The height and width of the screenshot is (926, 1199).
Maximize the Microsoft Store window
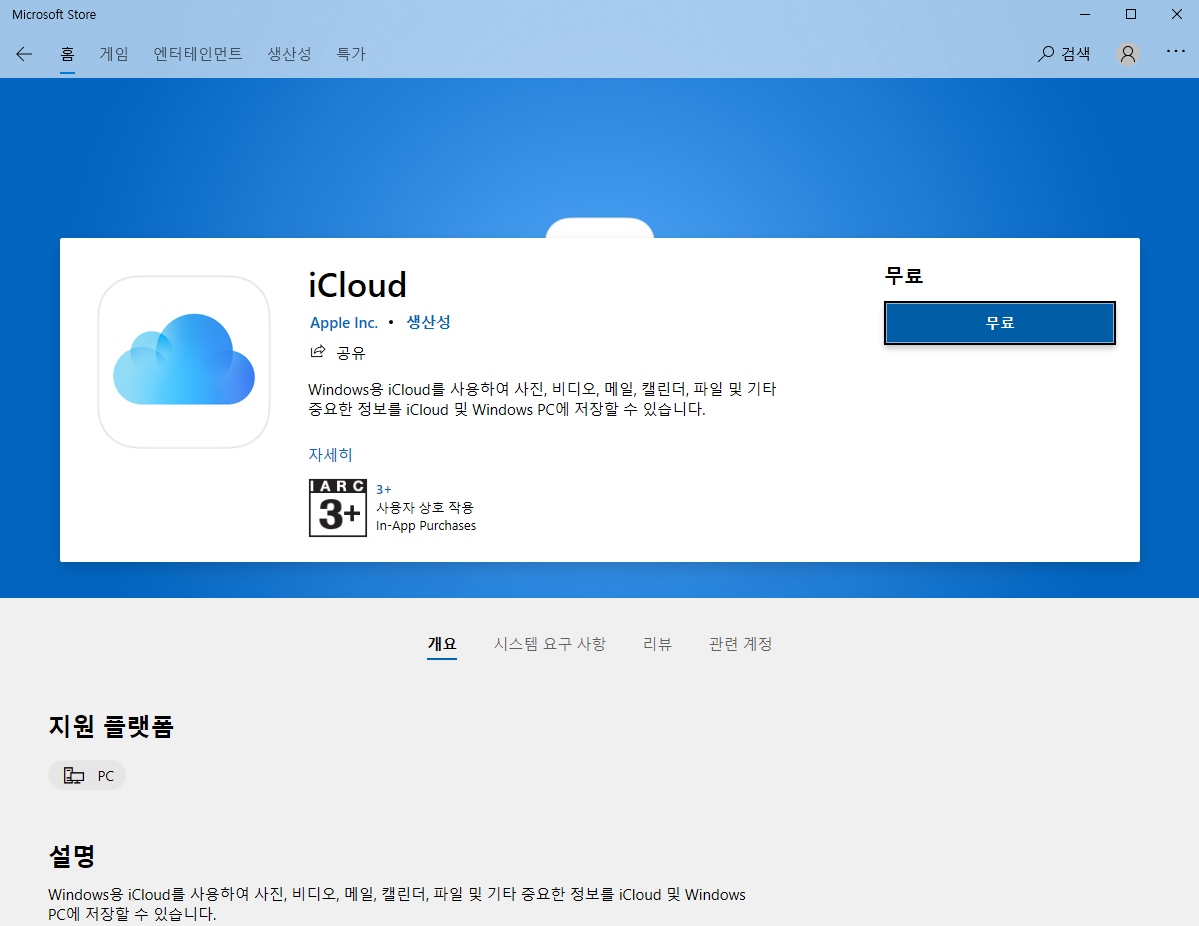point(1131,15)
